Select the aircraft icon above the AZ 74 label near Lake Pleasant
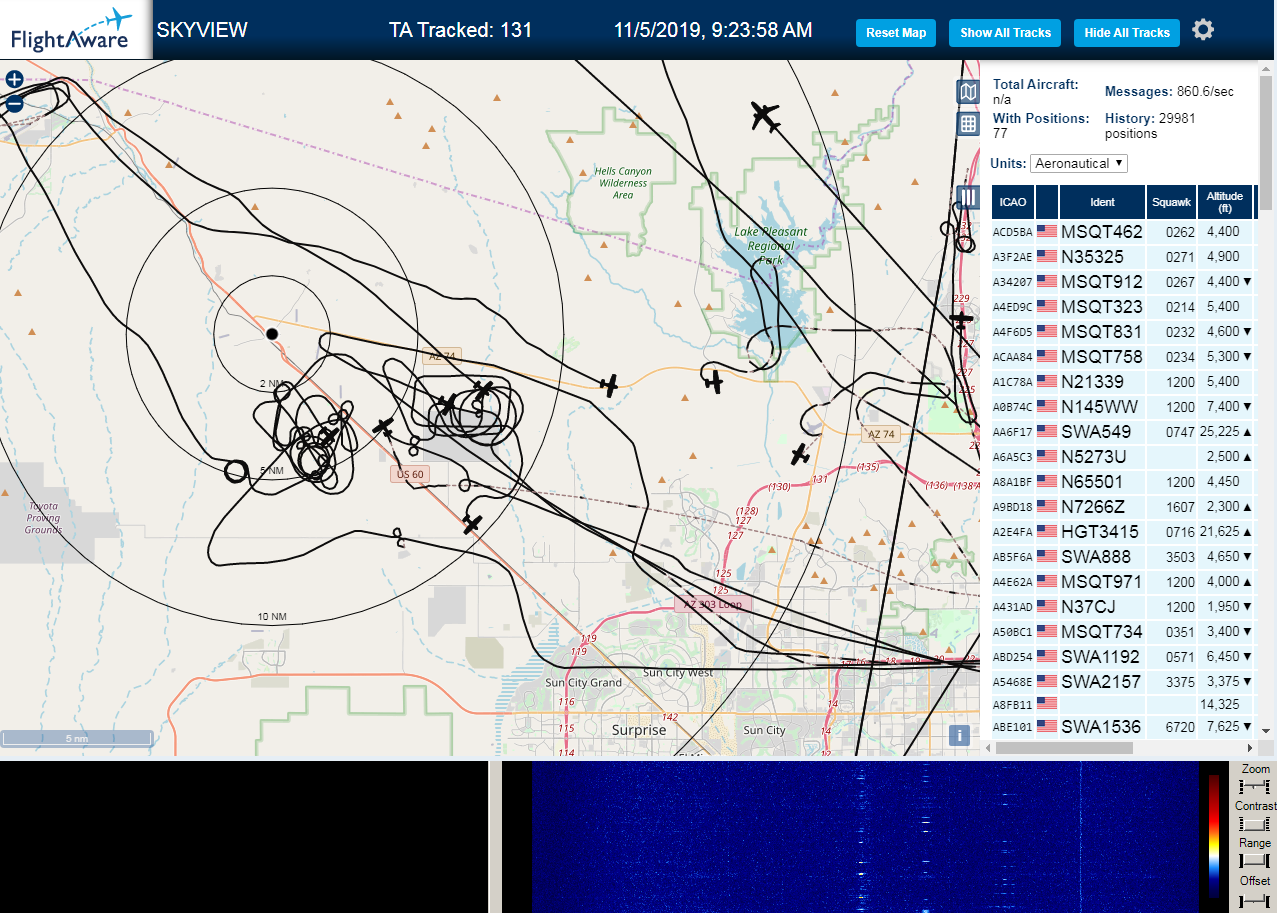 pyautogui.click(x=799, y=454)
